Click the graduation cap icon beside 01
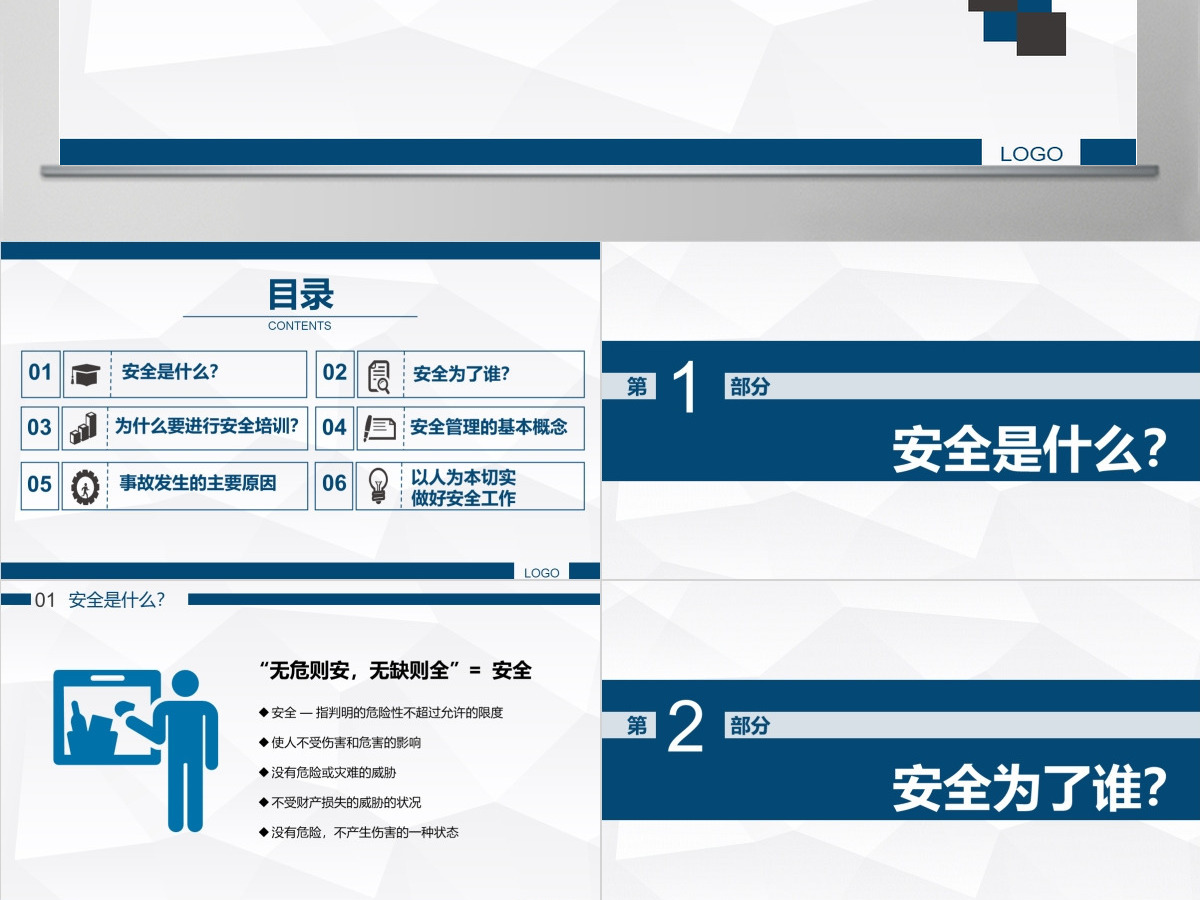Screen dimensions: 1200x900 85,375
